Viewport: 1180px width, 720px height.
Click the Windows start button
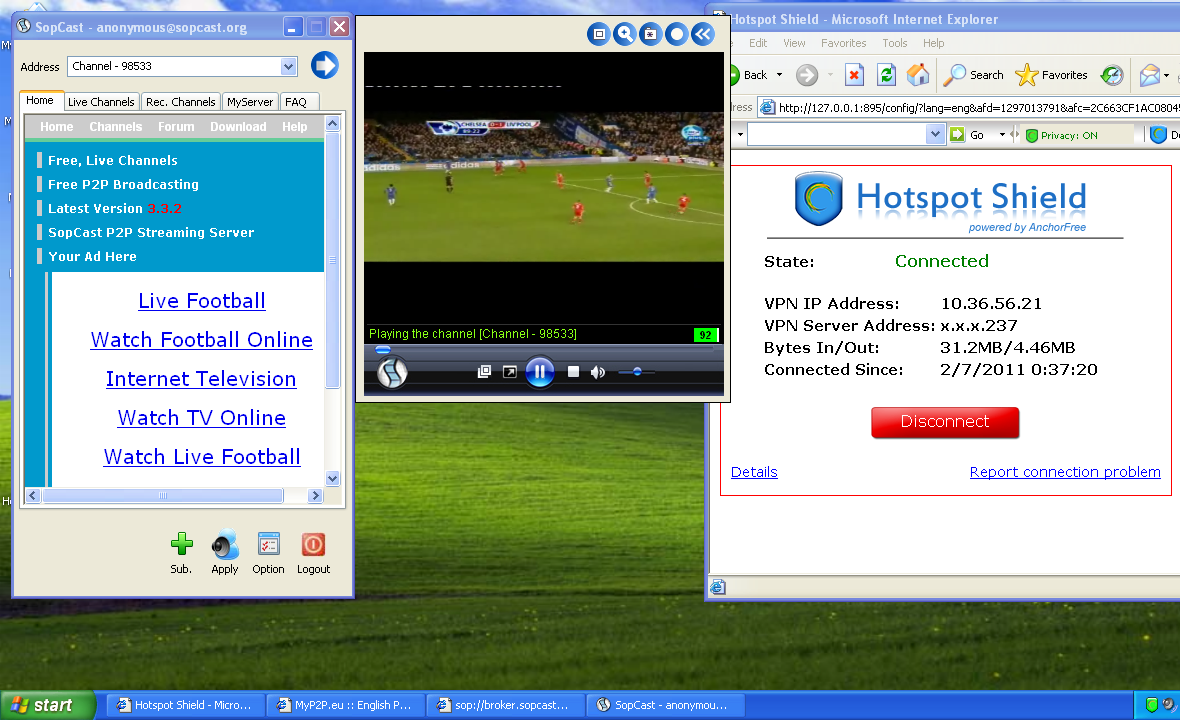47,705
